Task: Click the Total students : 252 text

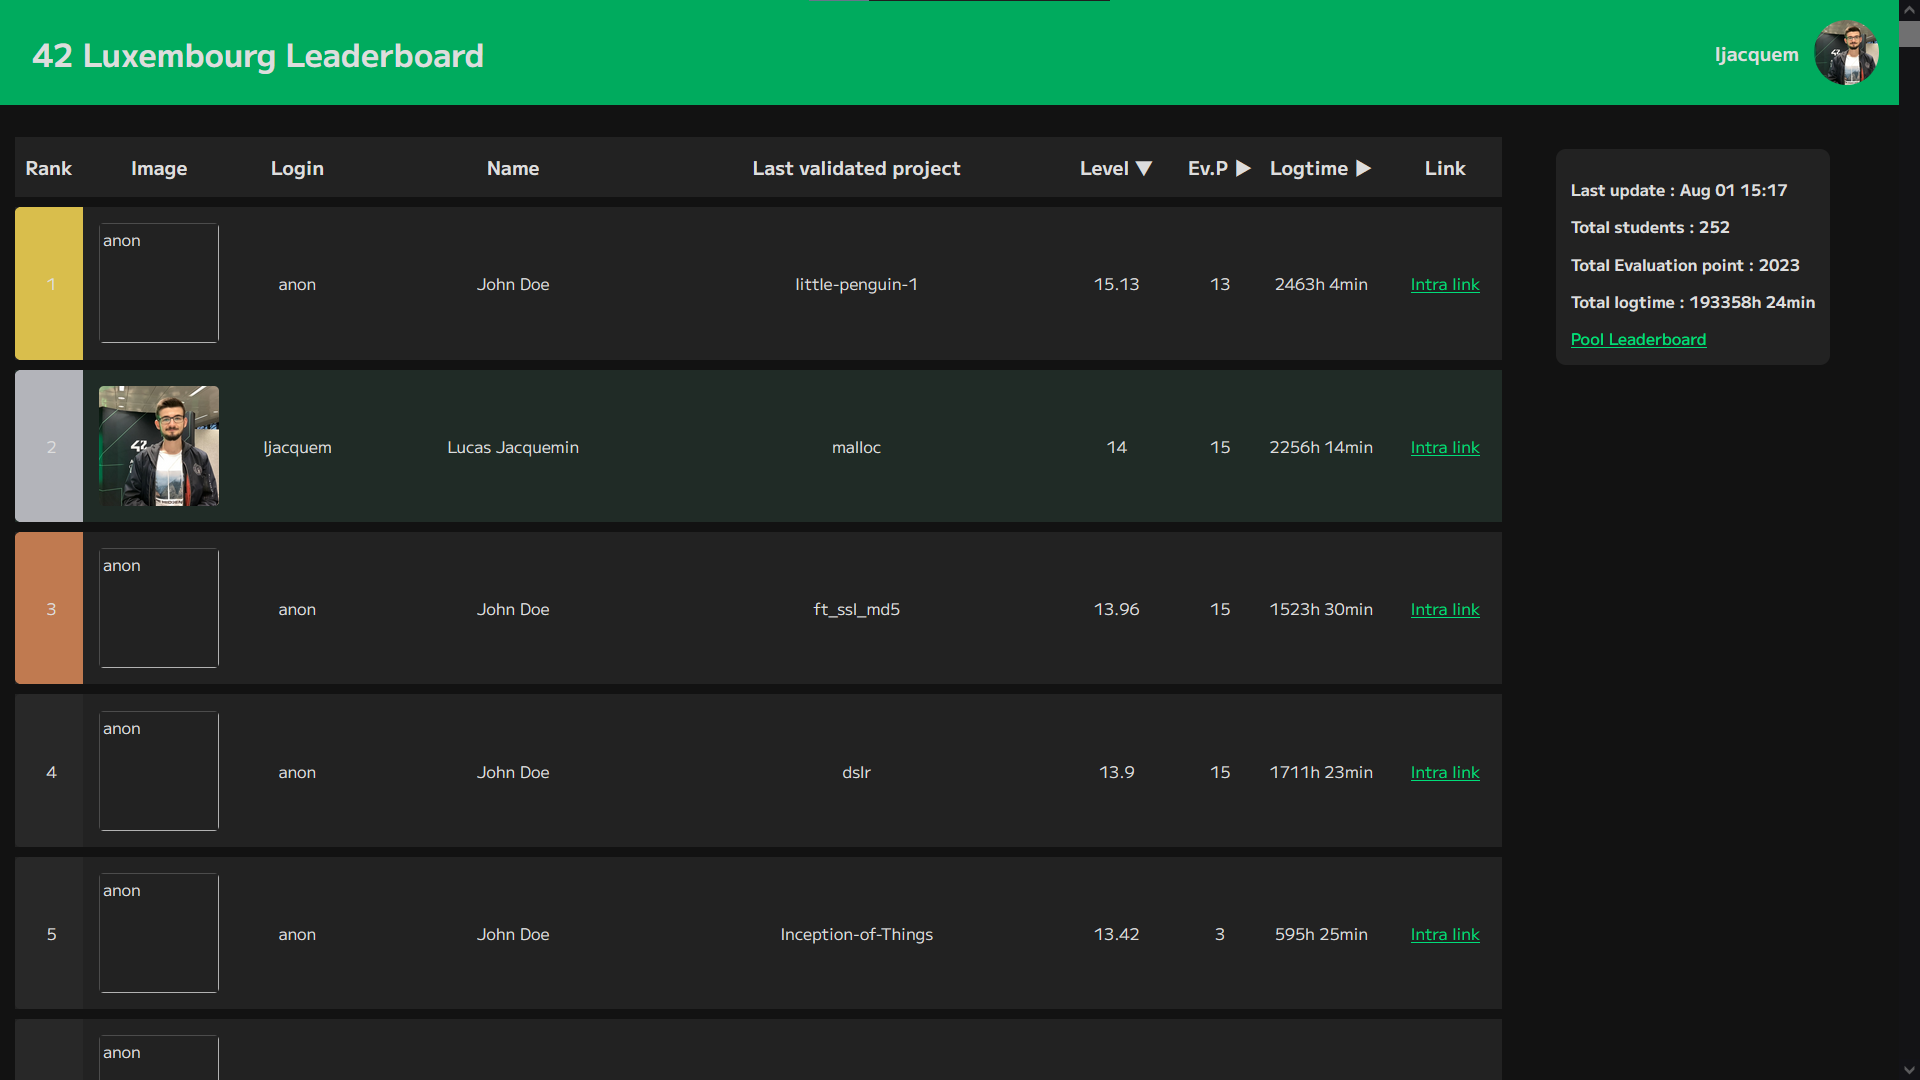Action: point(1650,227)
